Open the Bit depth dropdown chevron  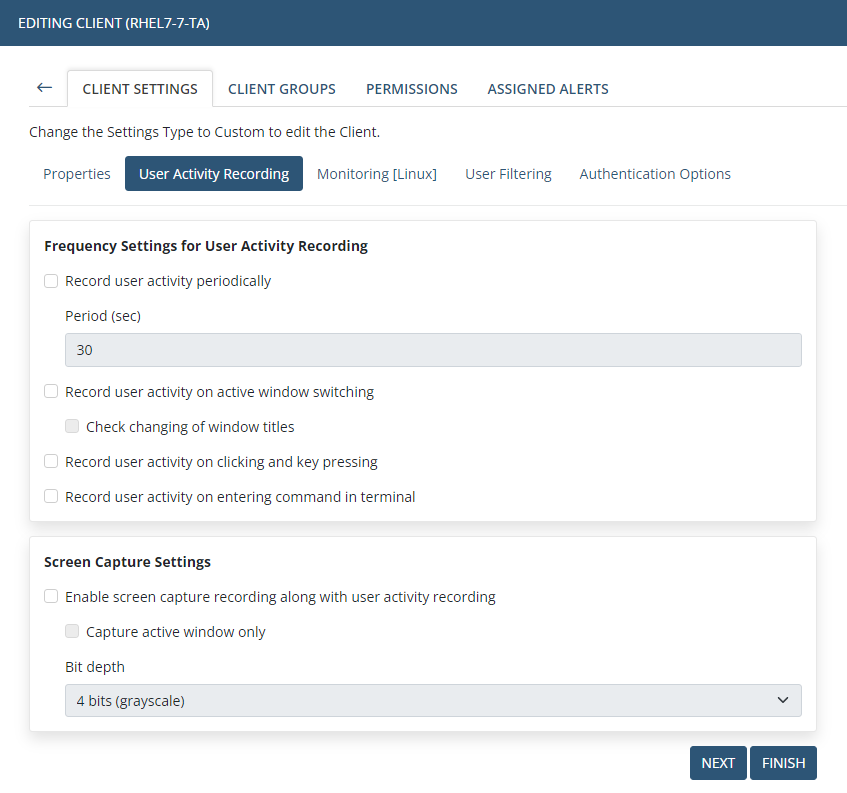point(782,701)
